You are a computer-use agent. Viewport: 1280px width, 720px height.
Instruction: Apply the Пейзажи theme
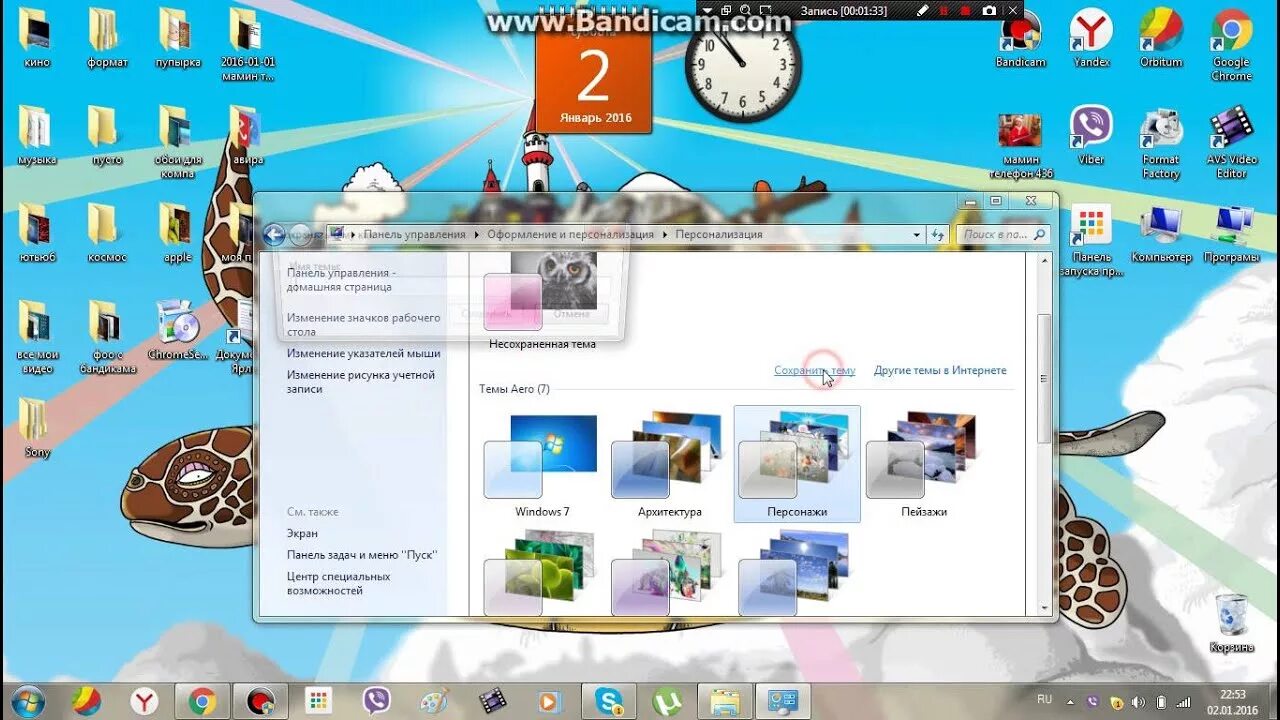(923, 465)
